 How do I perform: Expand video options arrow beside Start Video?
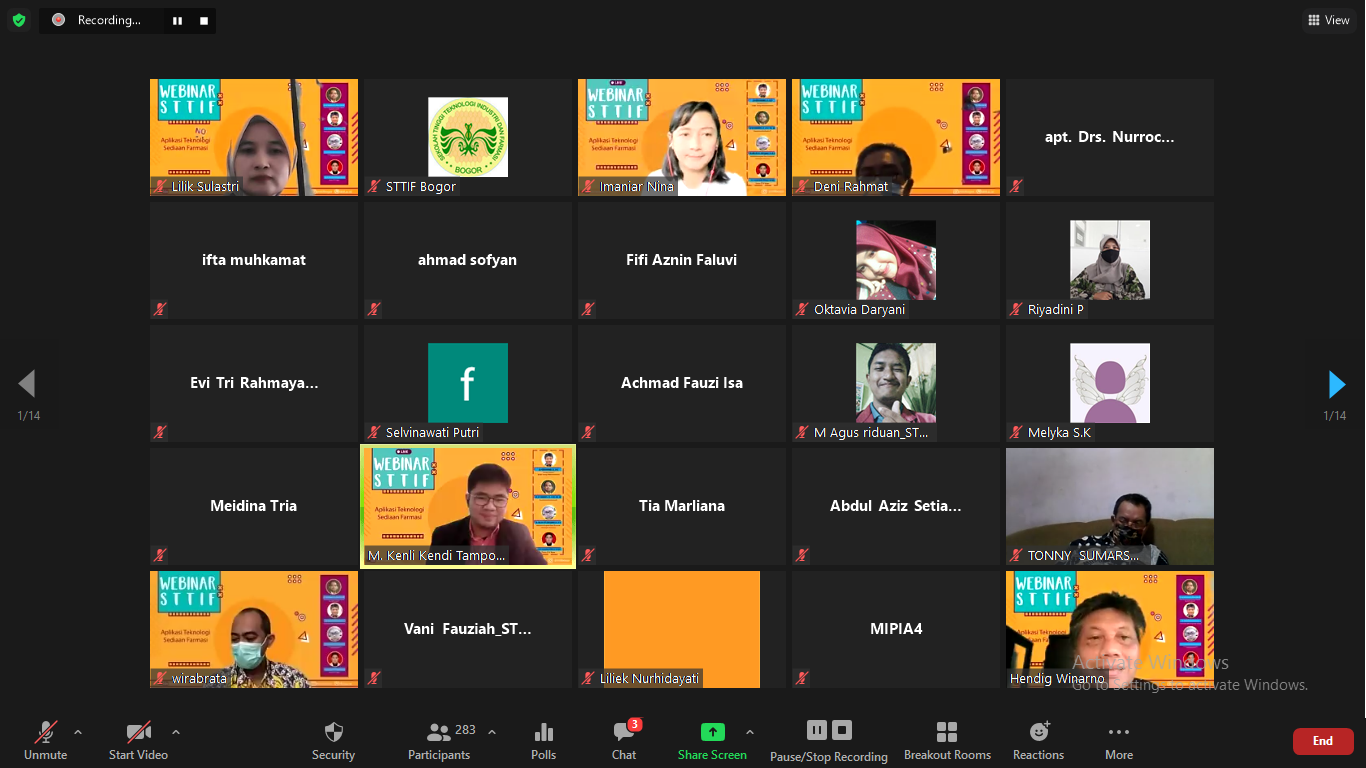click(176, 732)
